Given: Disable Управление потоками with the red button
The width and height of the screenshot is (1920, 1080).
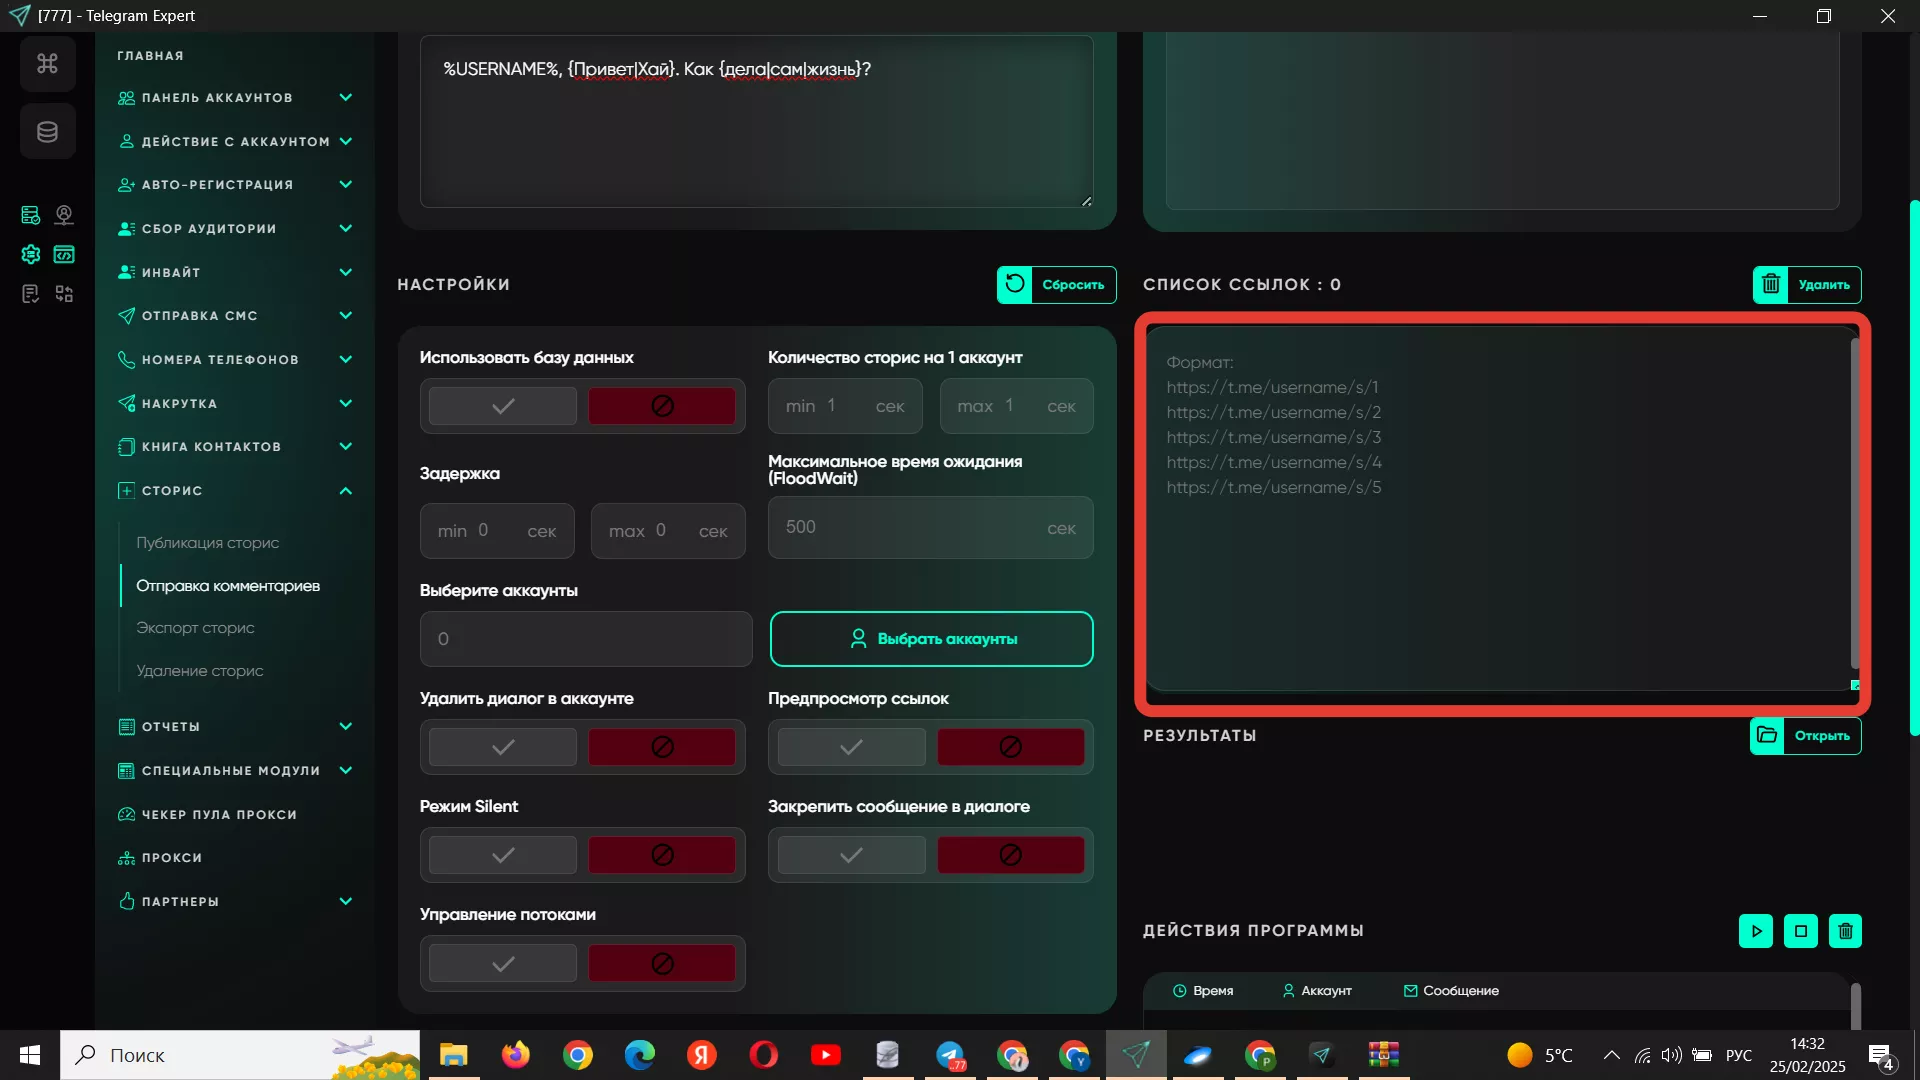Looking at the screenshot, I should (662, 963).
